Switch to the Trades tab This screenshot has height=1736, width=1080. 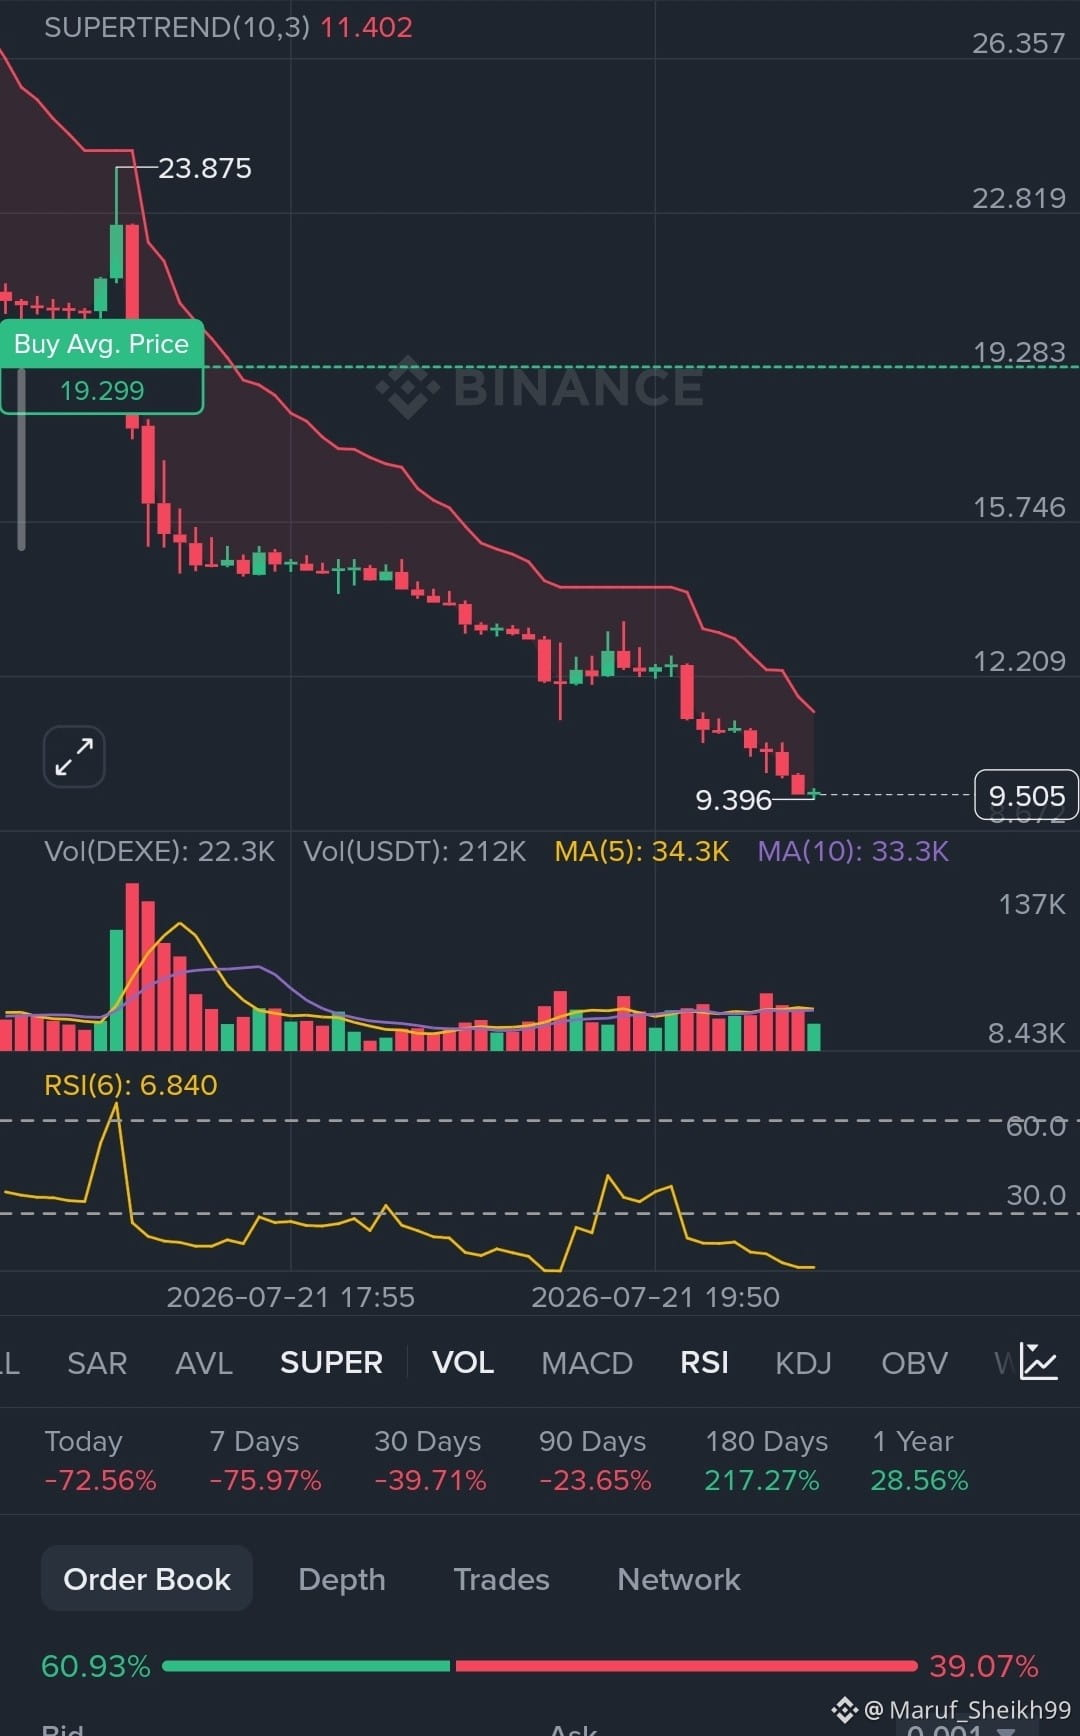coord(501,1579)
